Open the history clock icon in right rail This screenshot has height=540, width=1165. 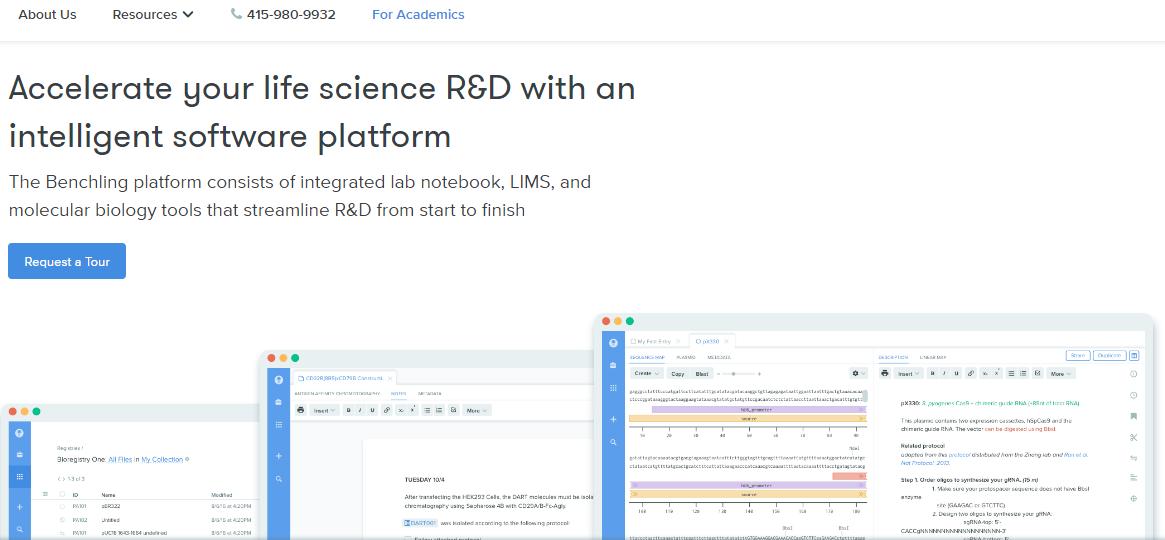(x=1133, y=395)
